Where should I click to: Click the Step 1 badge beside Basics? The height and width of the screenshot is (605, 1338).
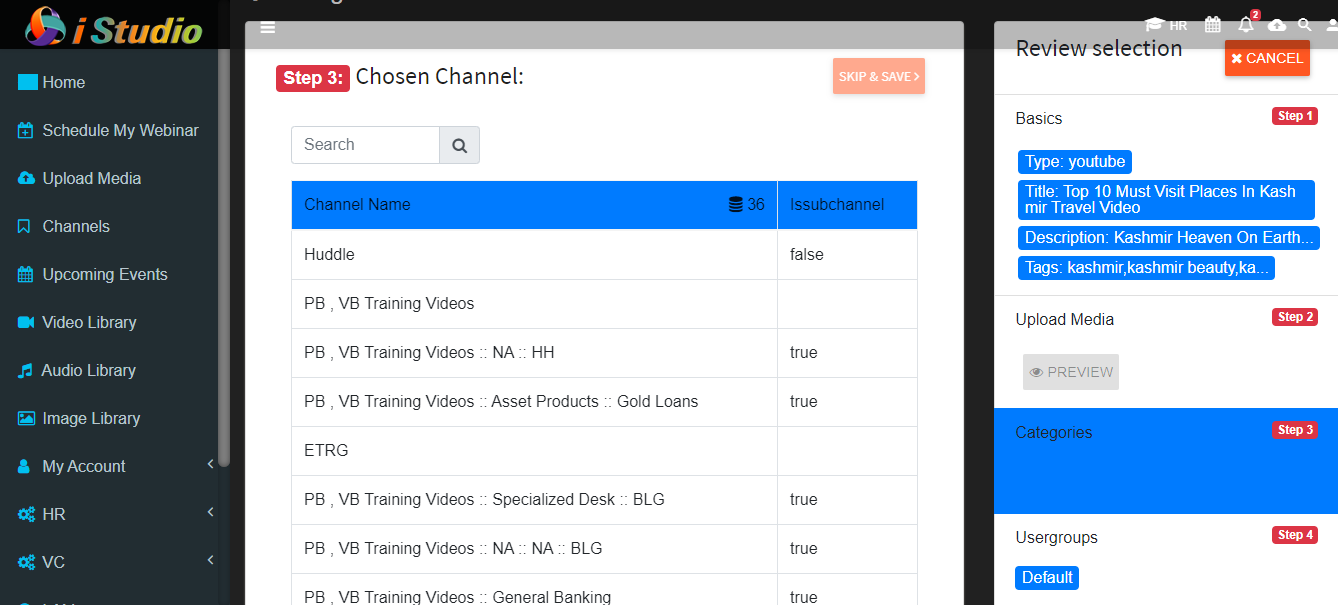pyautogui.click(x=1295, y=116)
